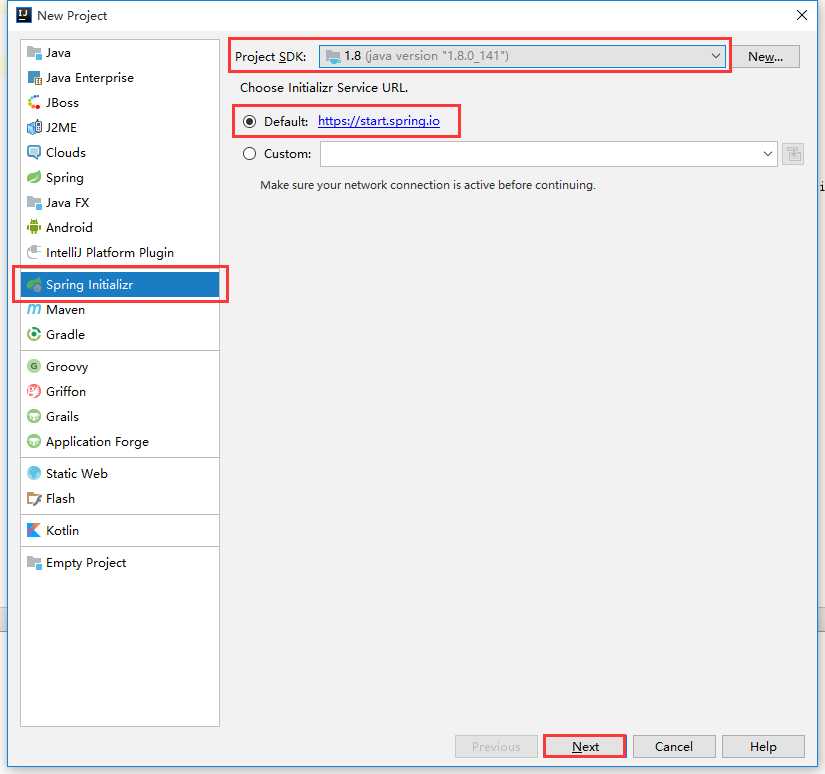Click the Flash icon
825x774 pixels.
(34, 498)
